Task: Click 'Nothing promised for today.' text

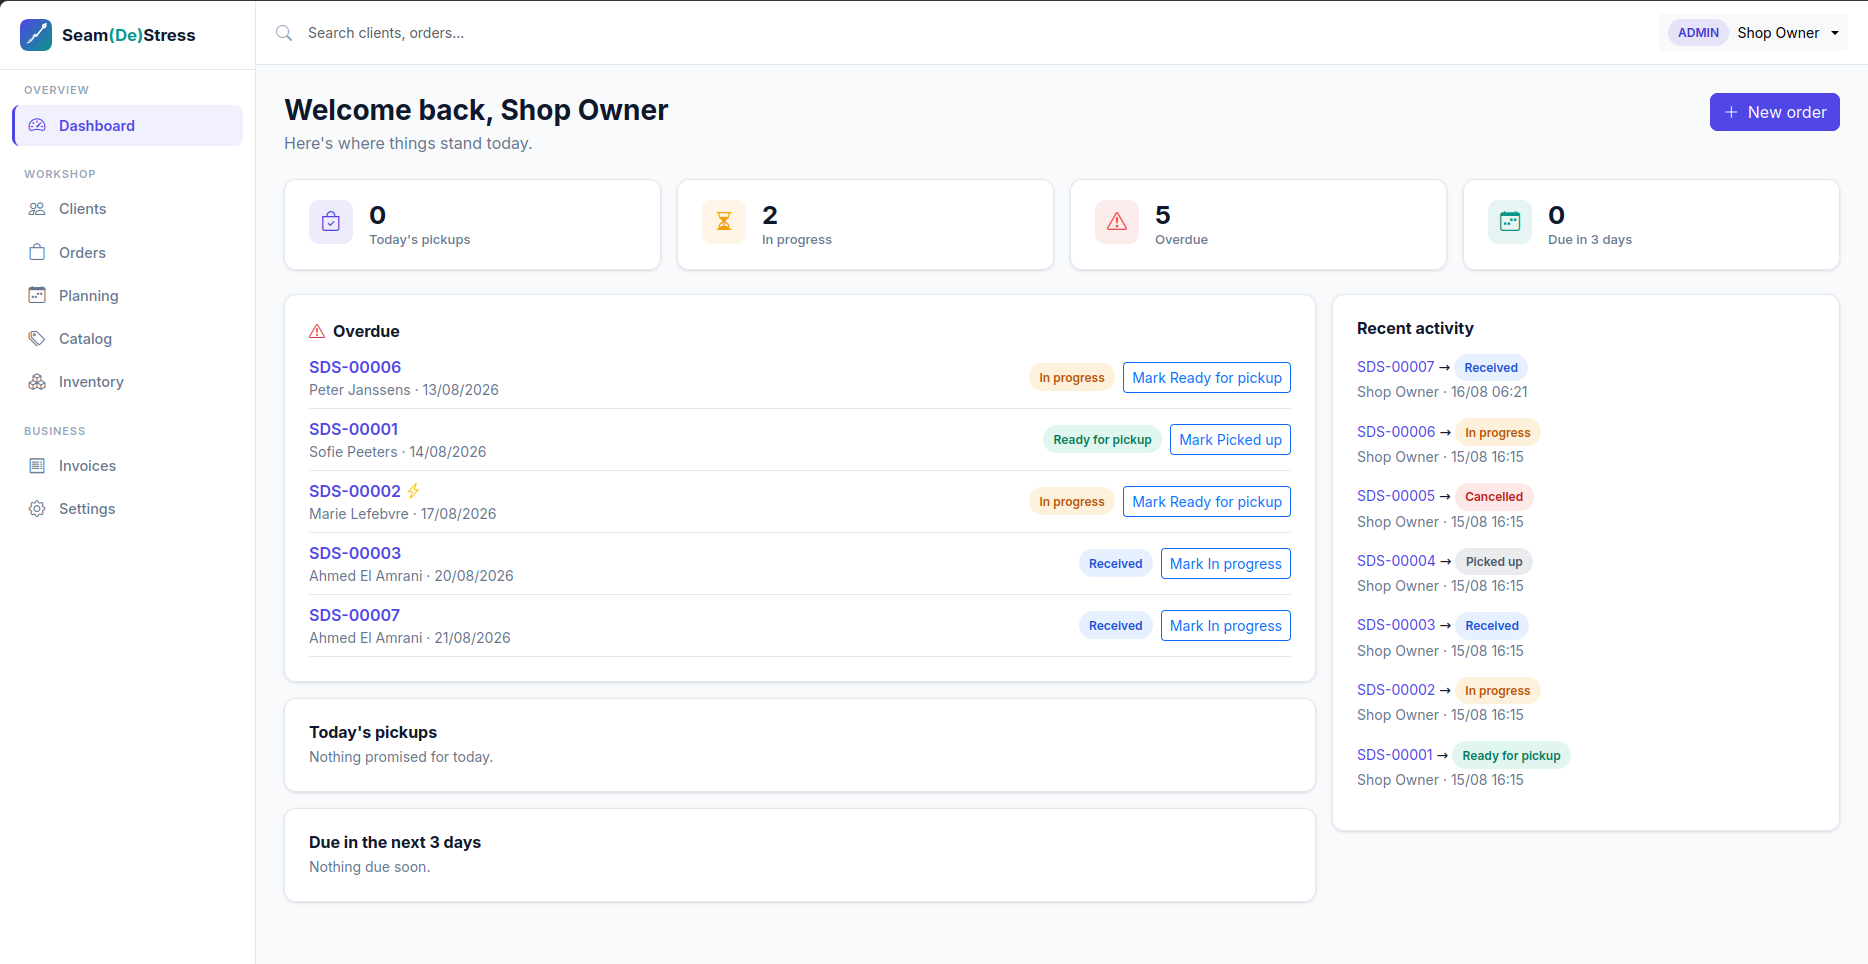Action: pyautogui.click(x=401, y=757)
